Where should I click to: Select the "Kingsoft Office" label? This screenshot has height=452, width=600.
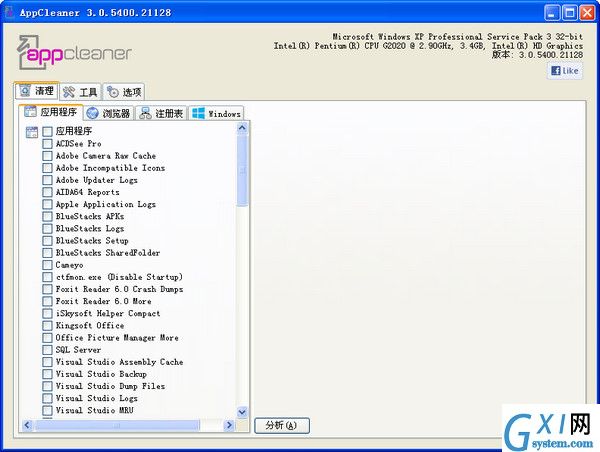pyautogui.click(x=90, y=326)
